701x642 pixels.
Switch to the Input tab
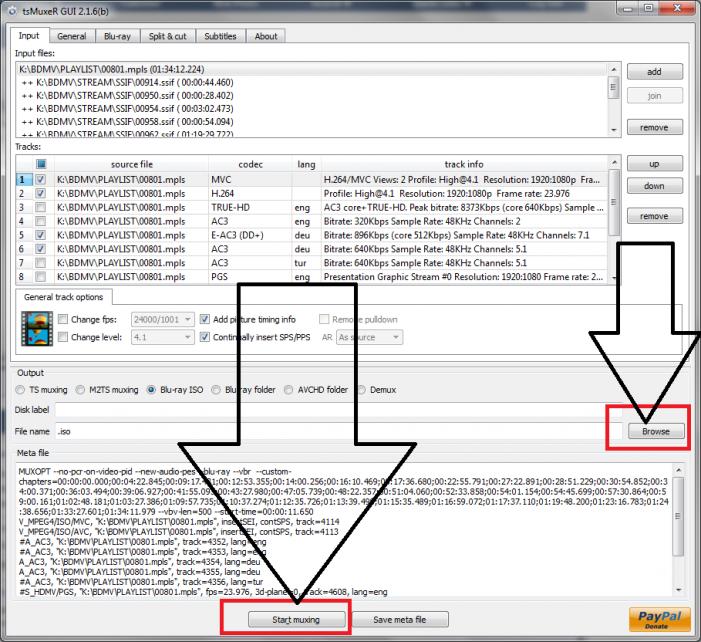pos(29,36)
